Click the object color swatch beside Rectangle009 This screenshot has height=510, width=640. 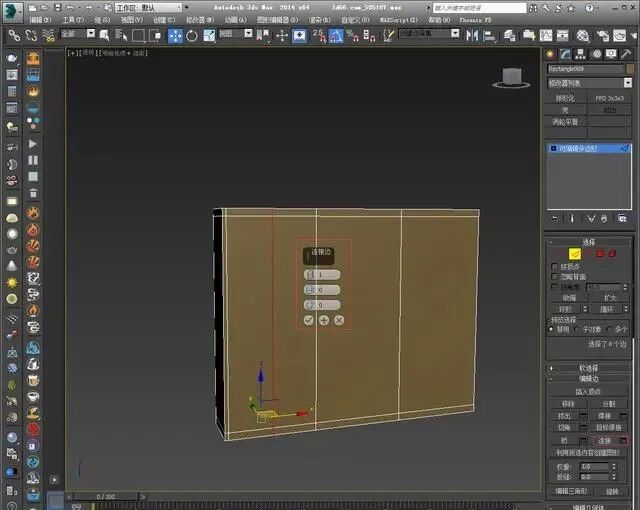pyautogui.click(x=630, y=69)
